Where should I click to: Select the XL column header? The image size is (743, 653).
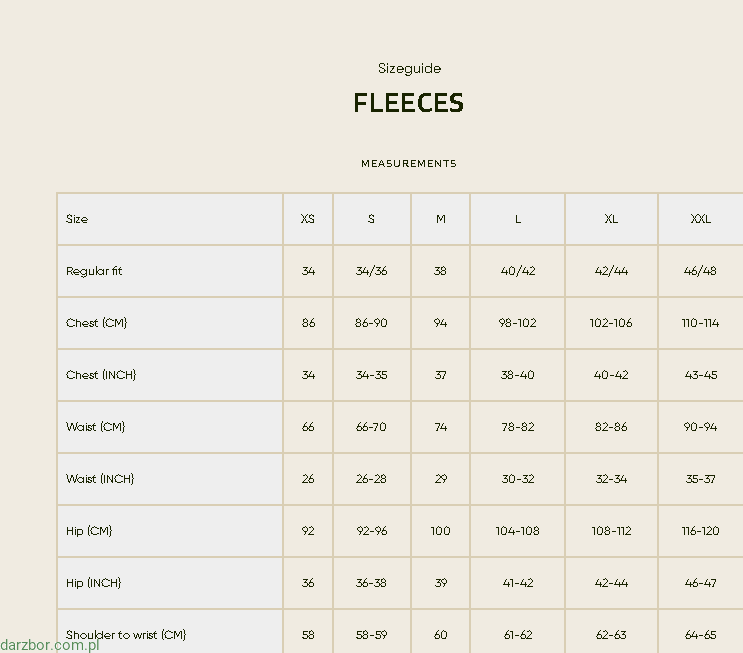(x=611, y=219)
